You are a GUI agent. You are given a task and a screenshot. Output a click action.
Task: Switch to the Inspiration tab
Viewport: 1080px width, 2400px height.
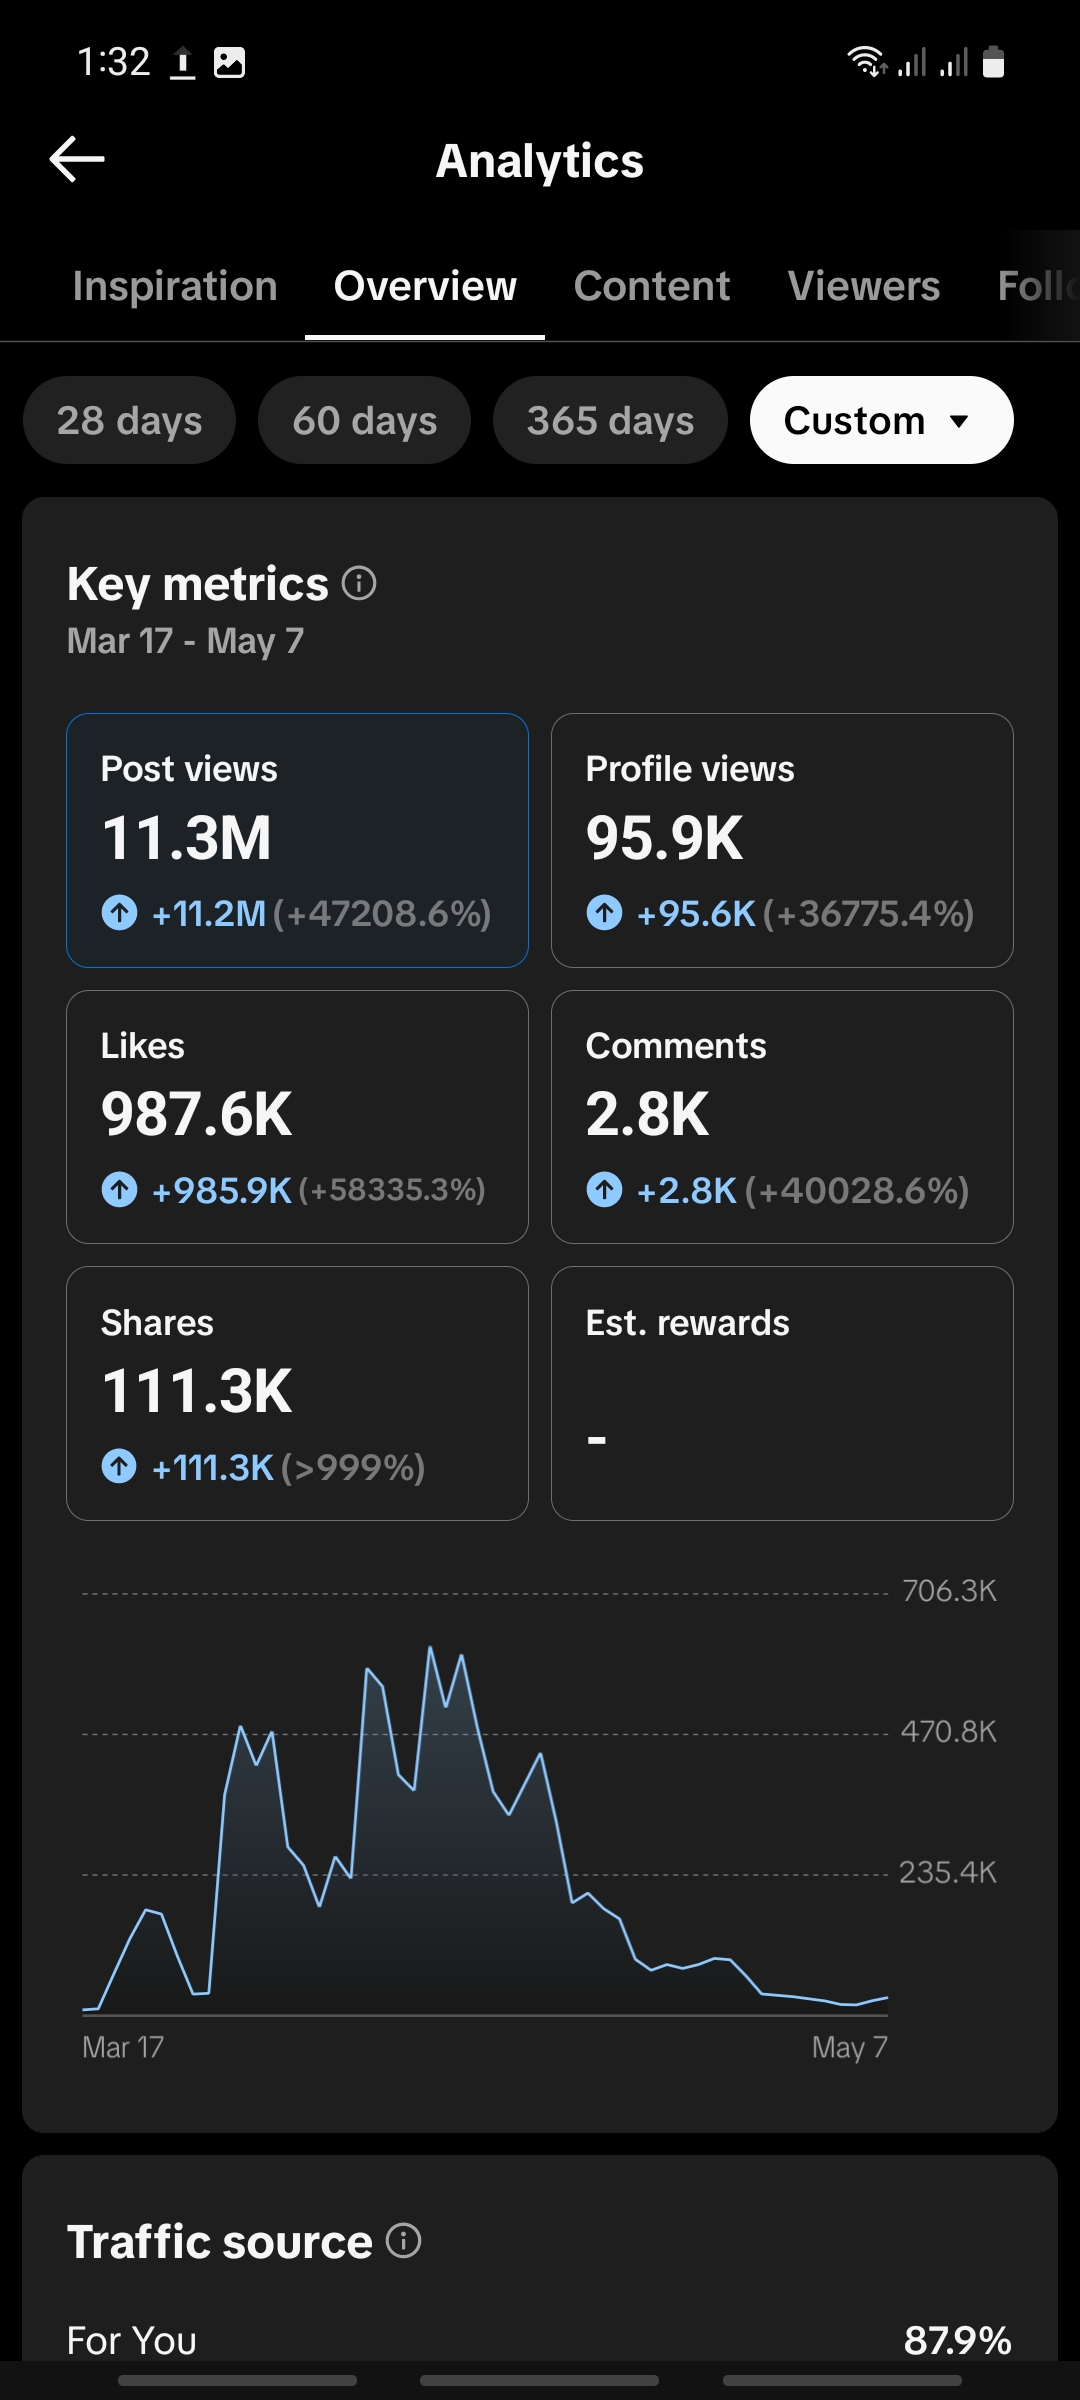[175, 286]
